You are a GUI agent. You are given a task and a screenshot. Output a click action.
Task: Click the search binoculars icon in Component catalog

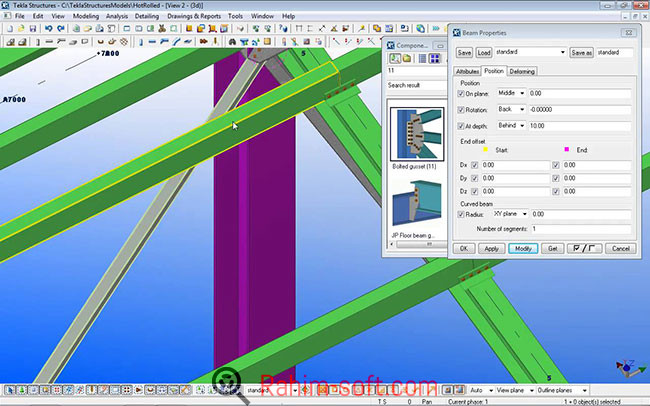click(x=394, y=59)
